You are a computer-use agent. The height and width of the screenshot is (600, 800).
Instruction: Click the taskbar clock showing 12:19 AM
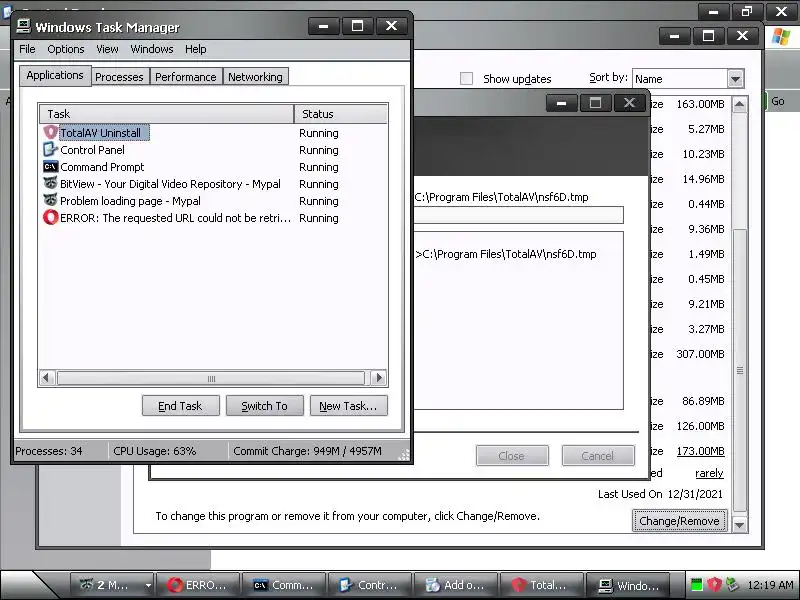(769, 585)
